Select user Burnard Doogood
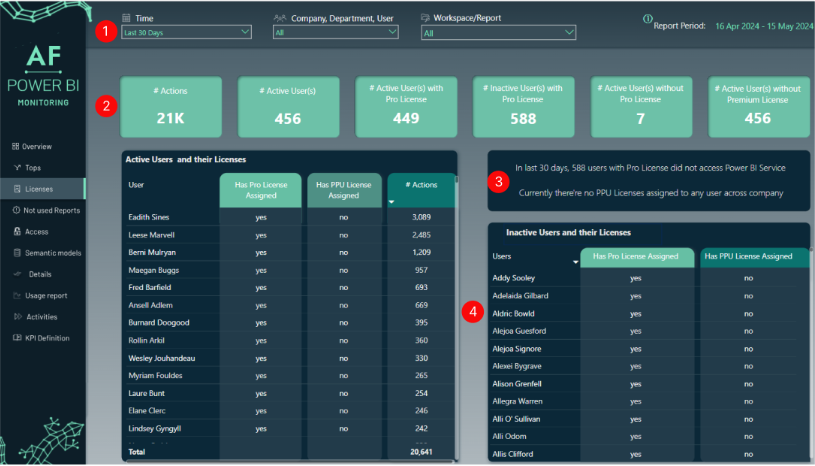This screenshot has width=815, height=466. pyautogui.click(x=159, y=323)
